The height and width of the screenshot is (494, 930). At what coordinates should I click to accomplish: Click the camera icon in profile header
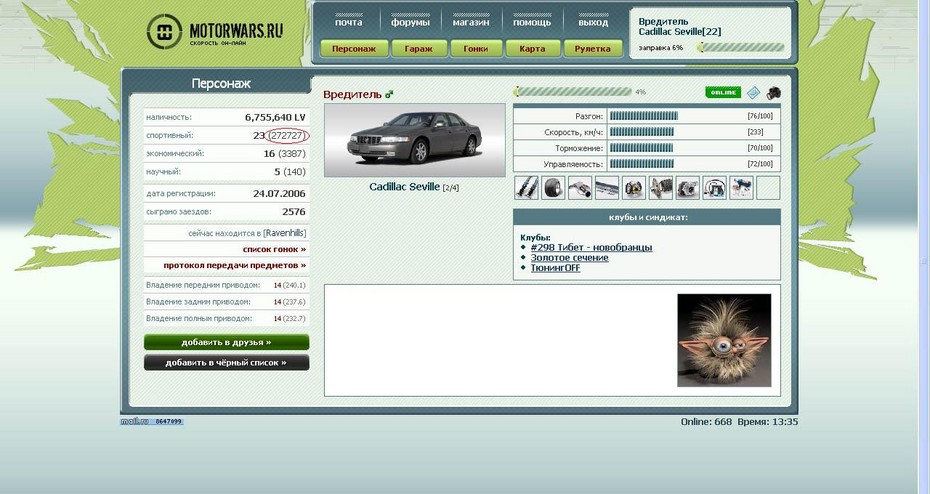click(x=773, y=93)
